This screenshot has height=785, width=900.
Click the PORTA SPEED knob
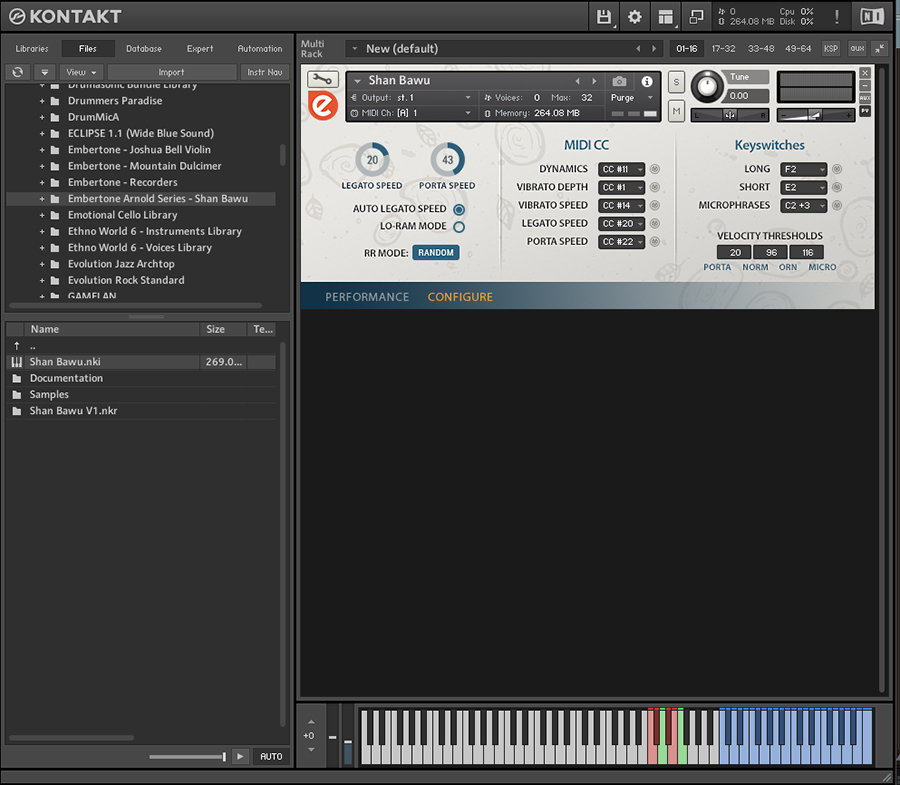pyautogui.click(x=447, y=160)
